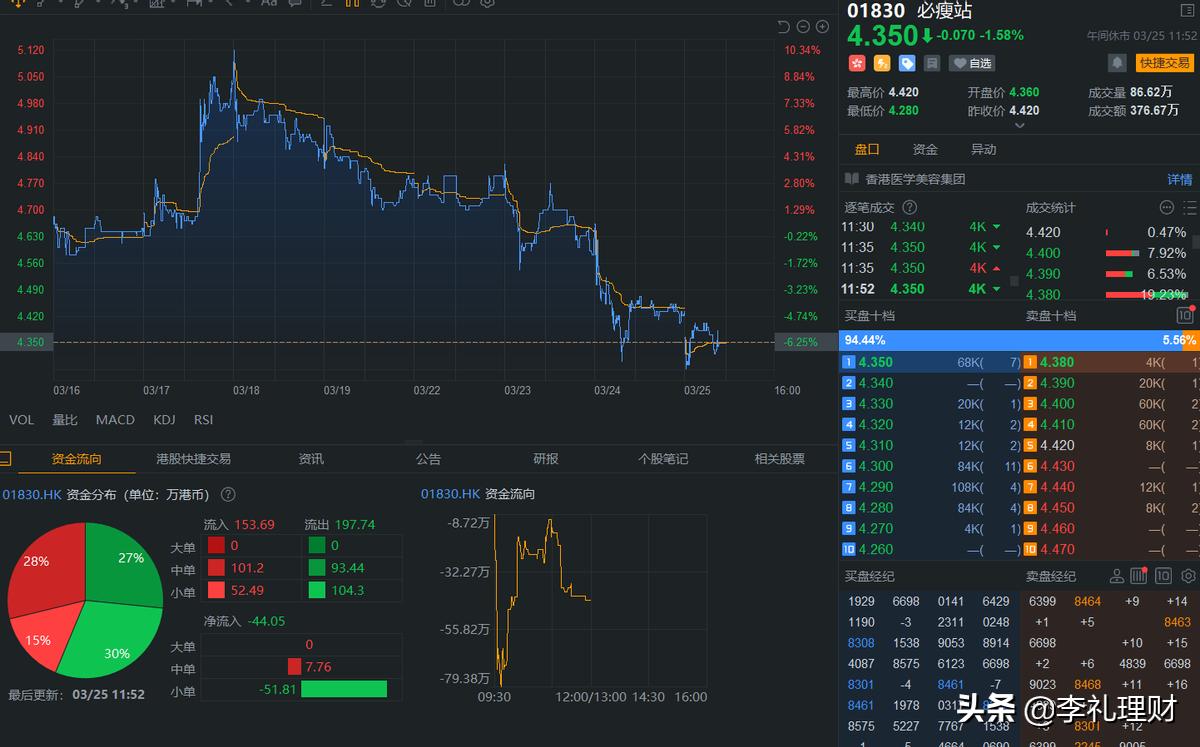1200x747 pixels.
Task: Click the 快捷交易 orange button
Action: pos(1163,63)
